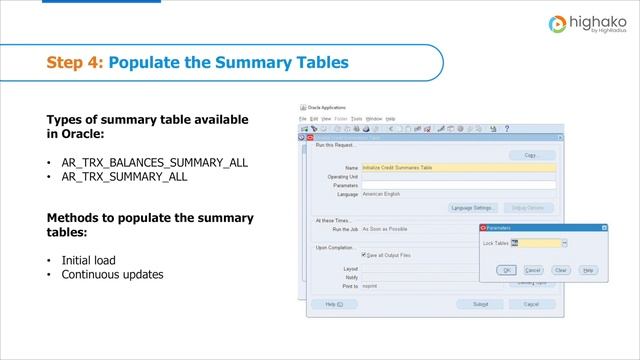Click the Submit button

(x=480, y=304)
